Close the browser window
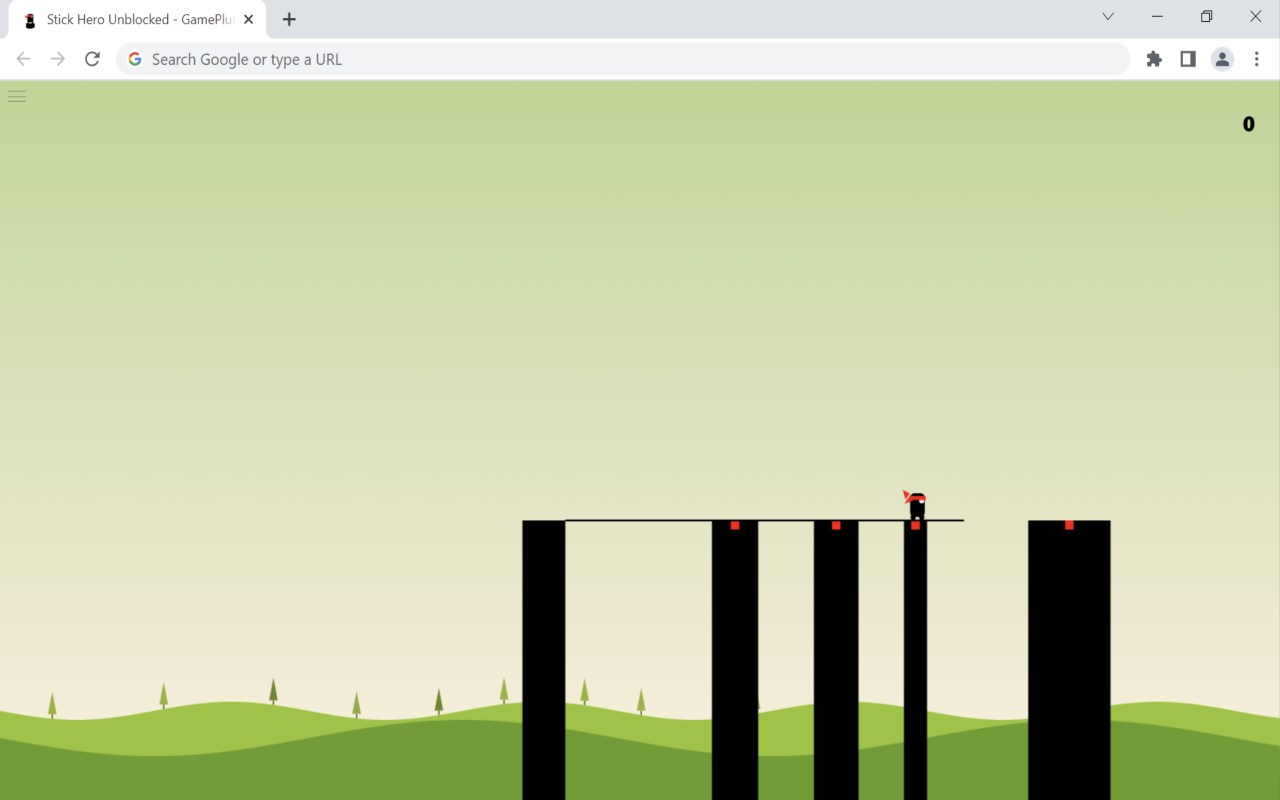The width and height of the screenshot is (1280, 800). pyautogui.click(x=1255, y=16)
